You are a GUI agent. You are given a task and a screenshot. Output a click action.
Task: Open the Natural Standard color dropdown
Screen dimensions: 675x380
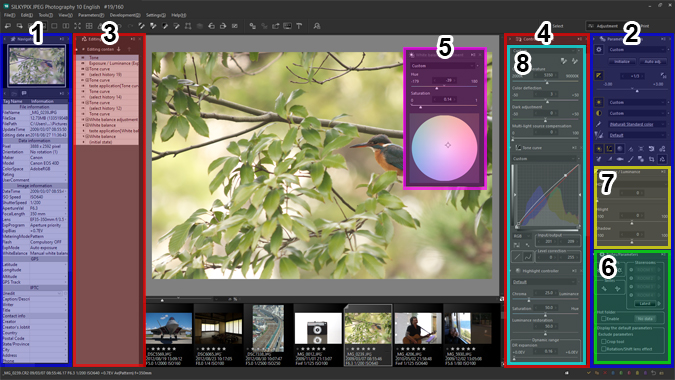[x=637, y=124]
